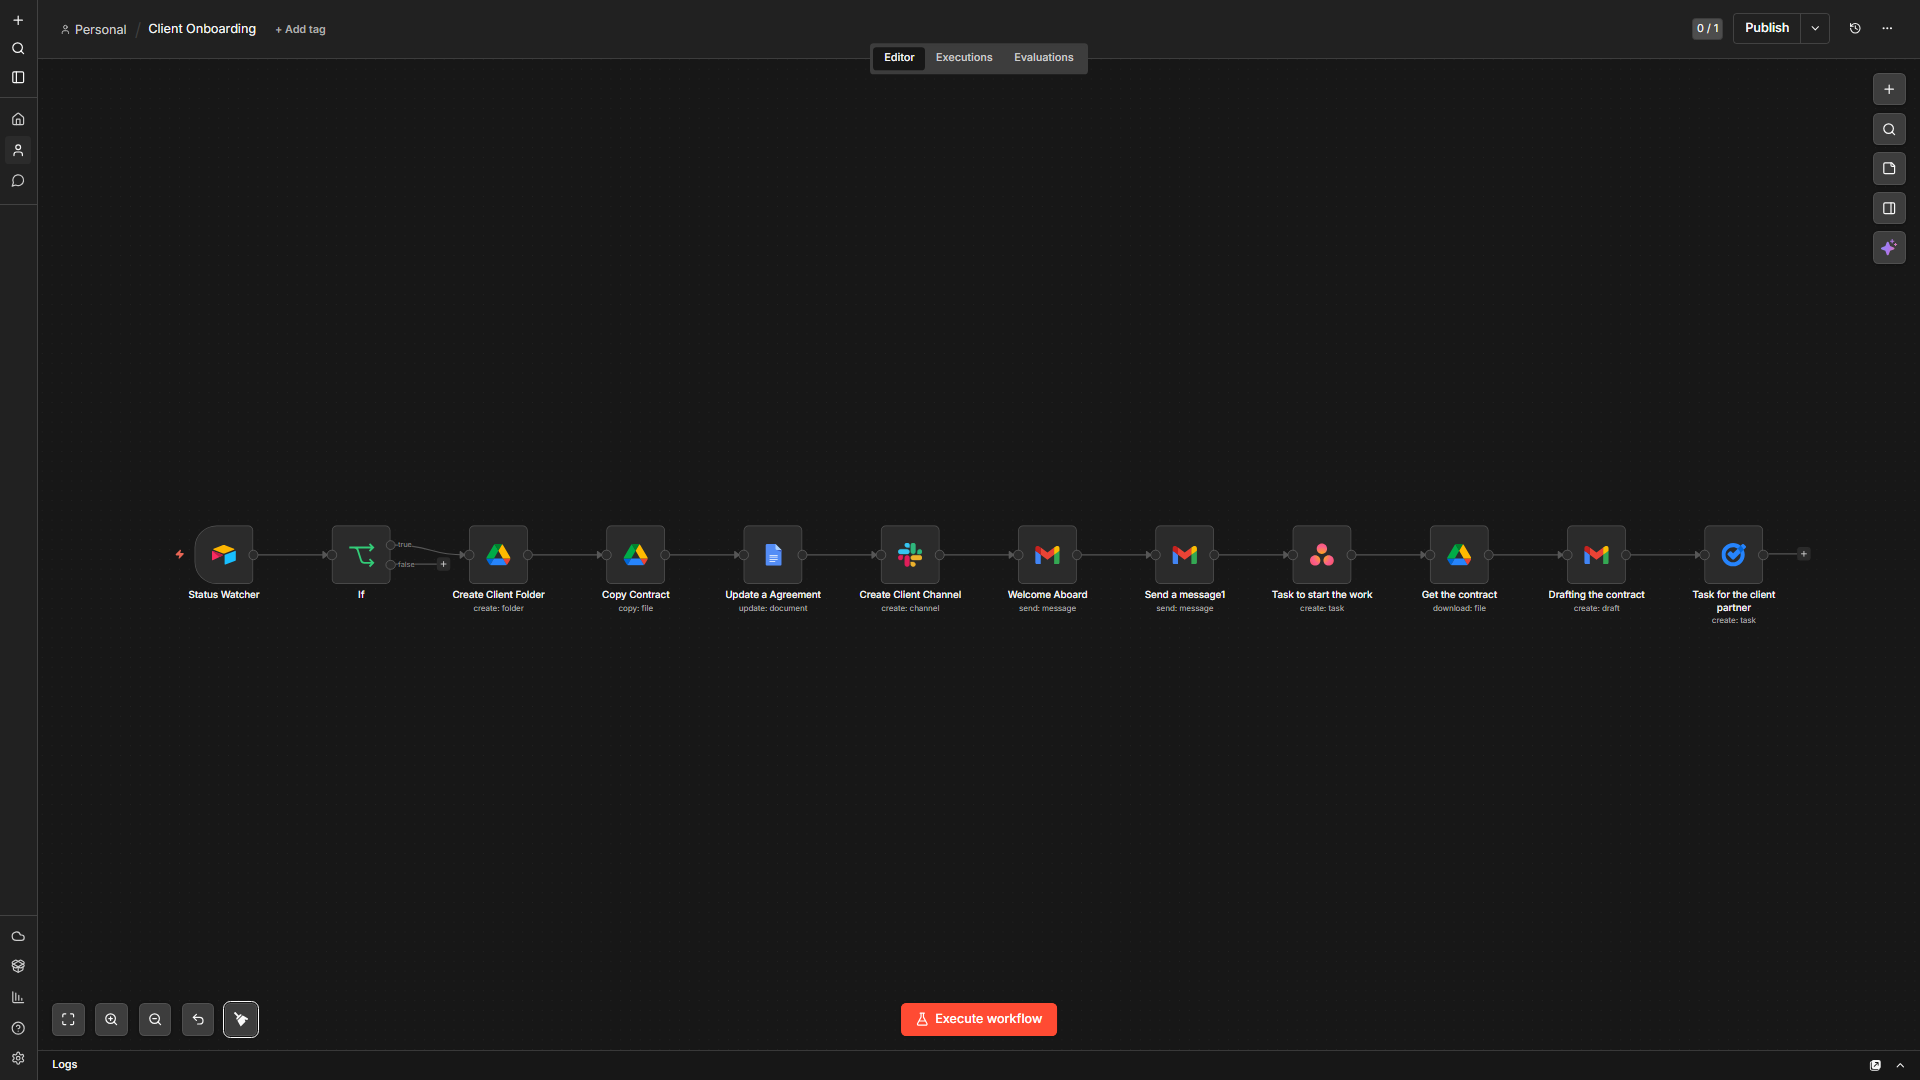Open settings gear in sidebar

18,1058
